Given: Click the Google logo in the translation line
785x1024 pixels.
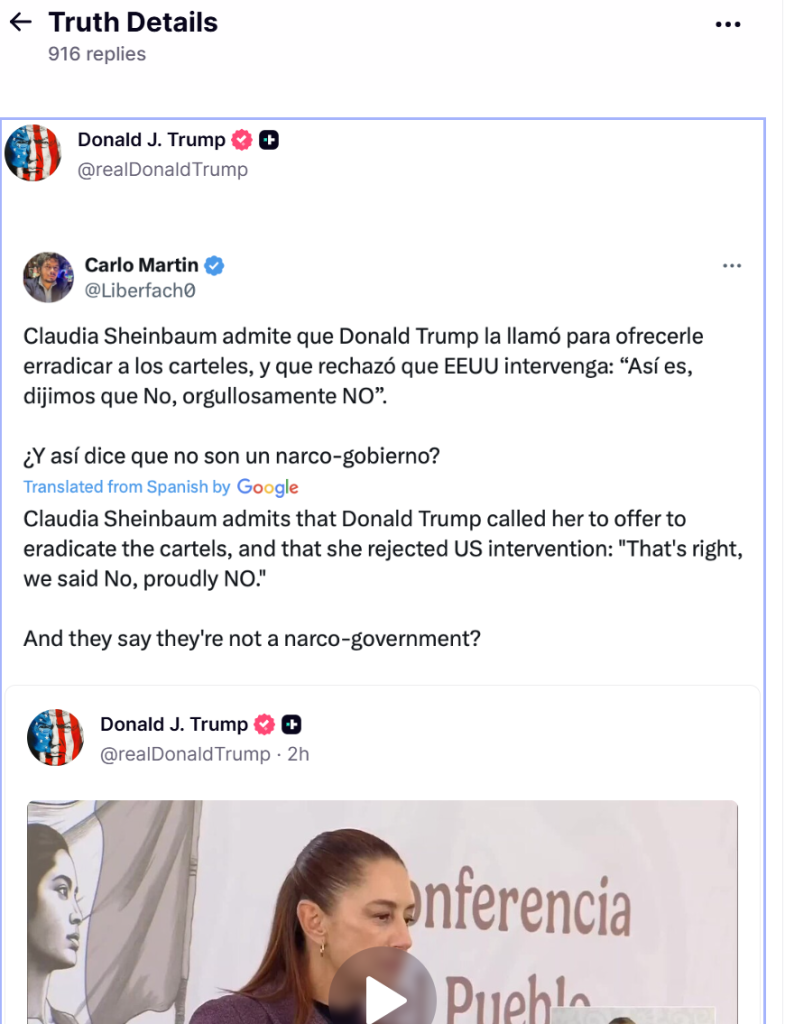Looking at the screenshot, I should tap(268, 487).
